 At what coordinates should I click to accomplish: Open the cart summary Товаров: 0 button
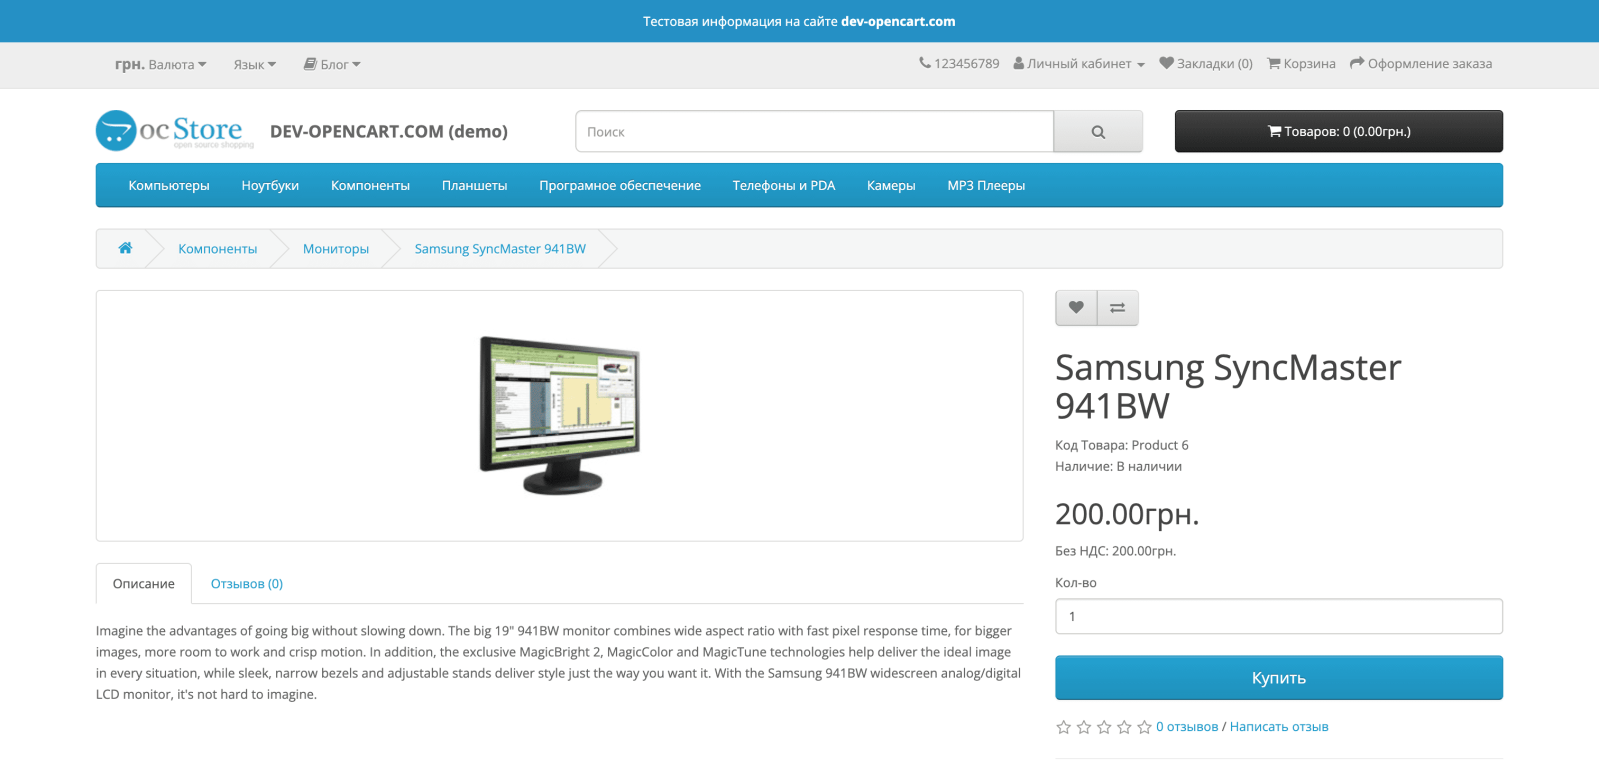coord(1339,132)
